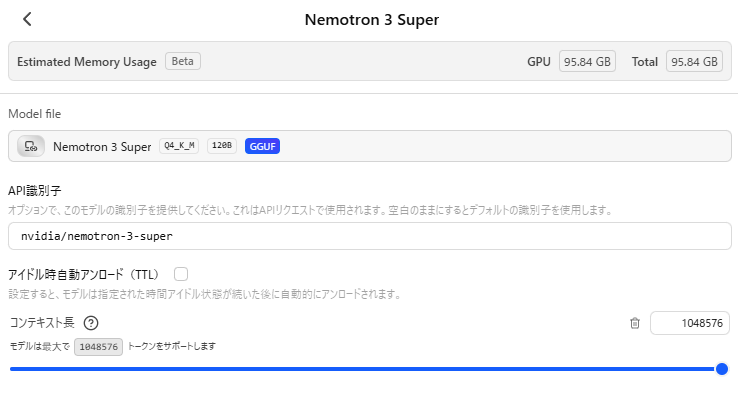Screen dimensions: 738x393
Task: Click the 1048576 maximum tokens chip
Action: pyautogui.click(x=98, y=347)
